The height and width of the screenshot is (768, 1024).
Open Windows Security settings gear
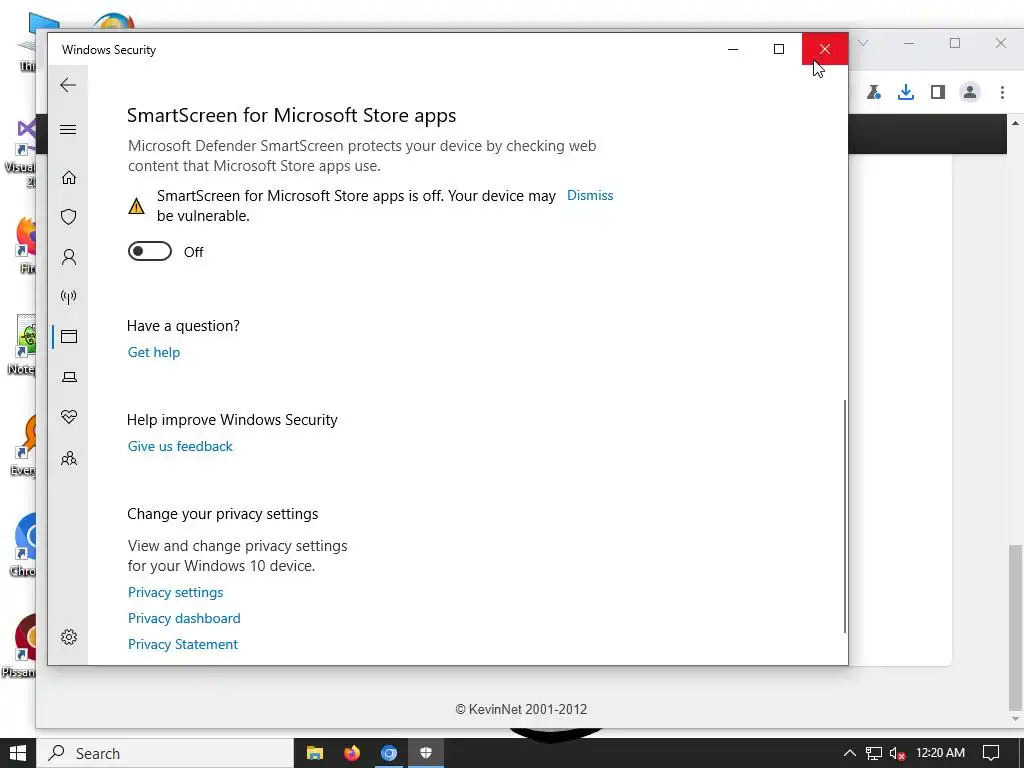pos(69,637)
